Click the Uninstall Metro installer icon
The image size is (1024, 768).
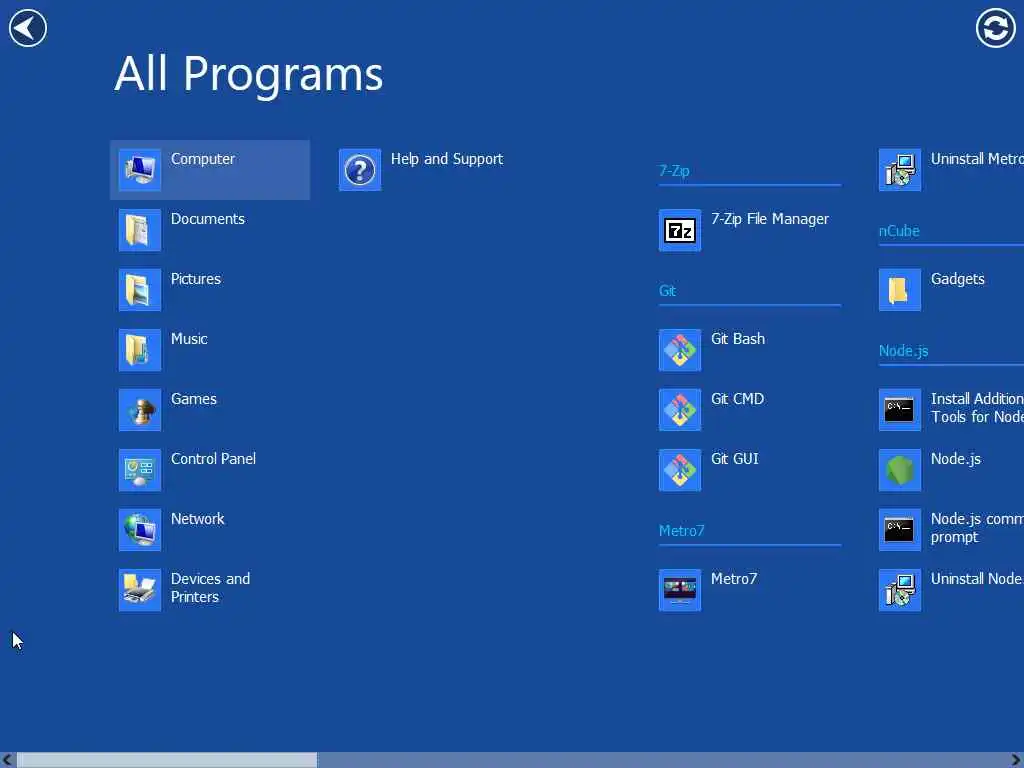pos(900,170)
